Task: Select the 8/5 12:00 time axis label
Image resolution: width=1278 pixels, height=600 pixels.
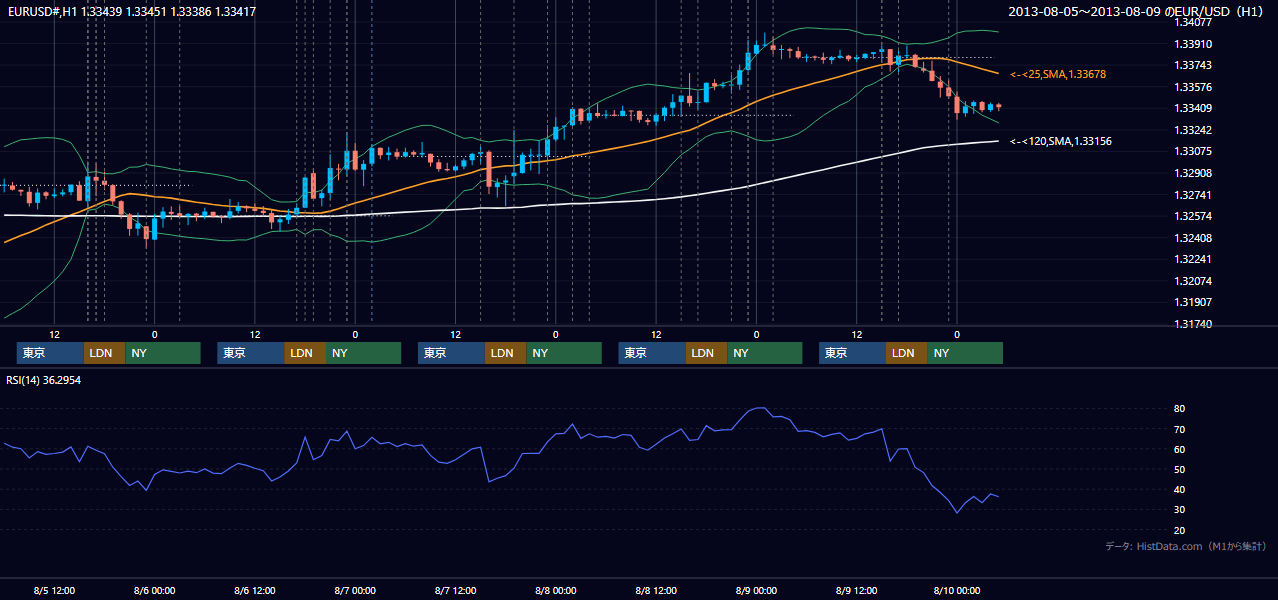Action: point(54,590)
